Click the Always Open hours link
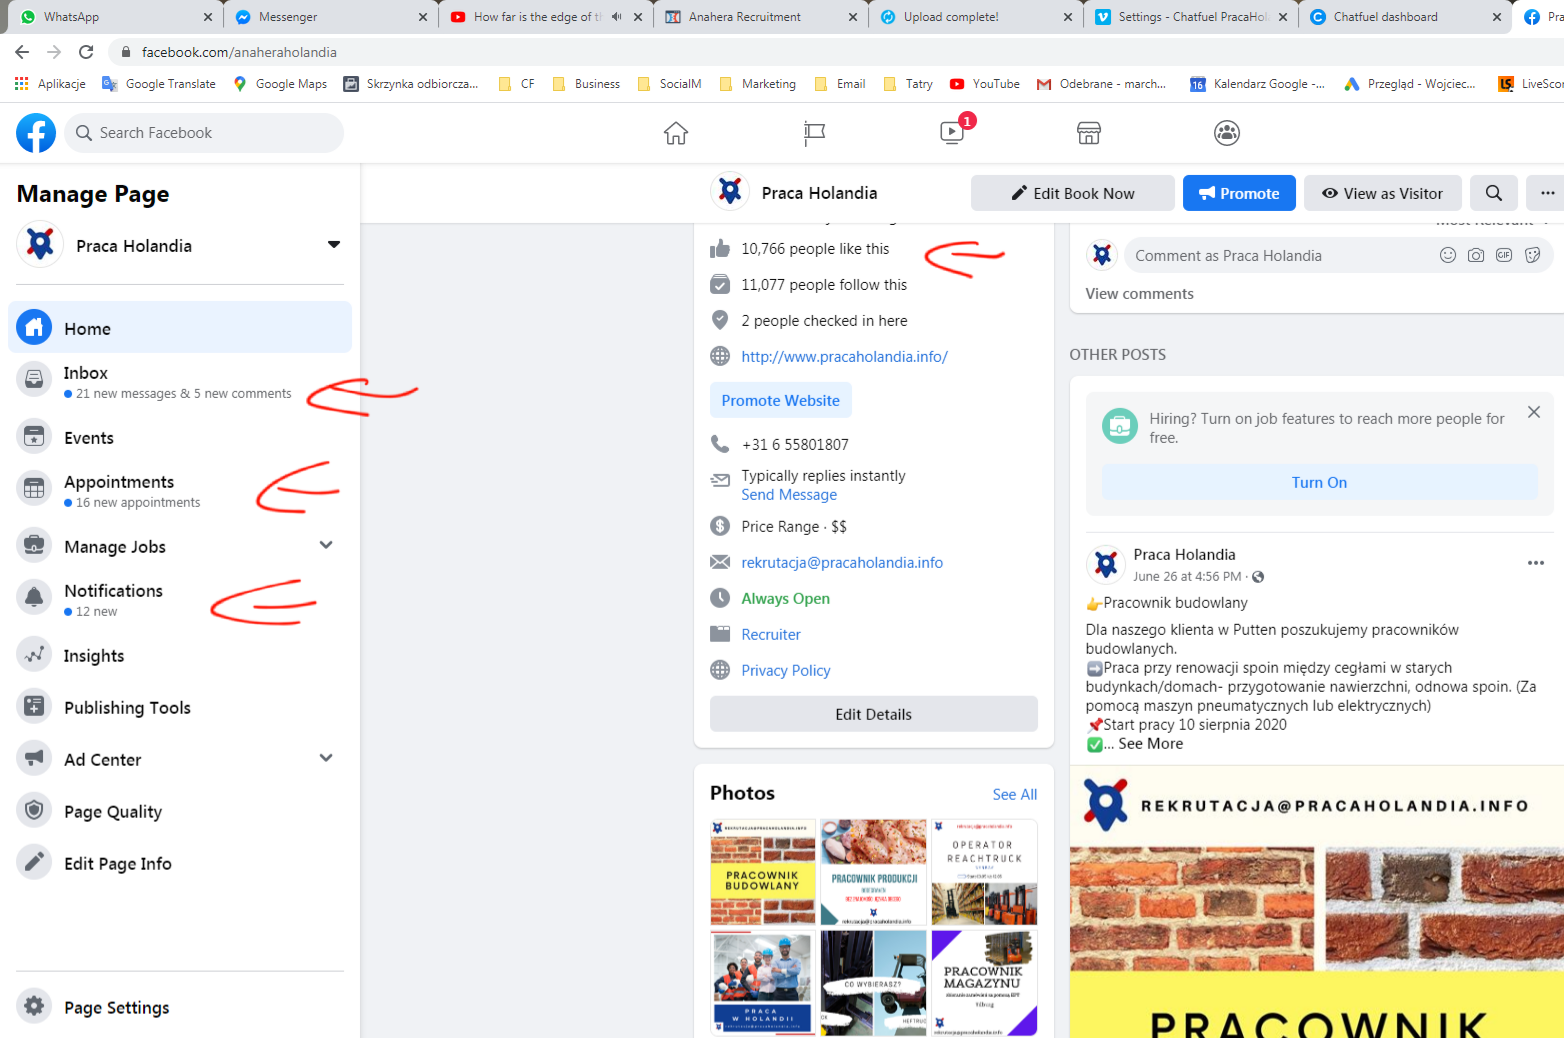This screenshot has width=1564, height=1038. [785, 598]
